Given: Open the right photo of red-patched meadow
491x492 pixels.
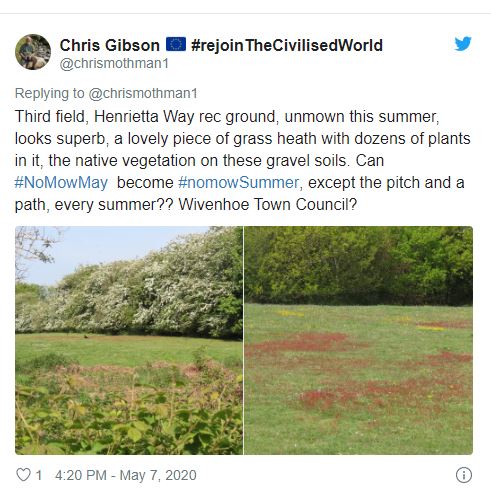Looking at the screenshot, I should click(x=359, y=340).
